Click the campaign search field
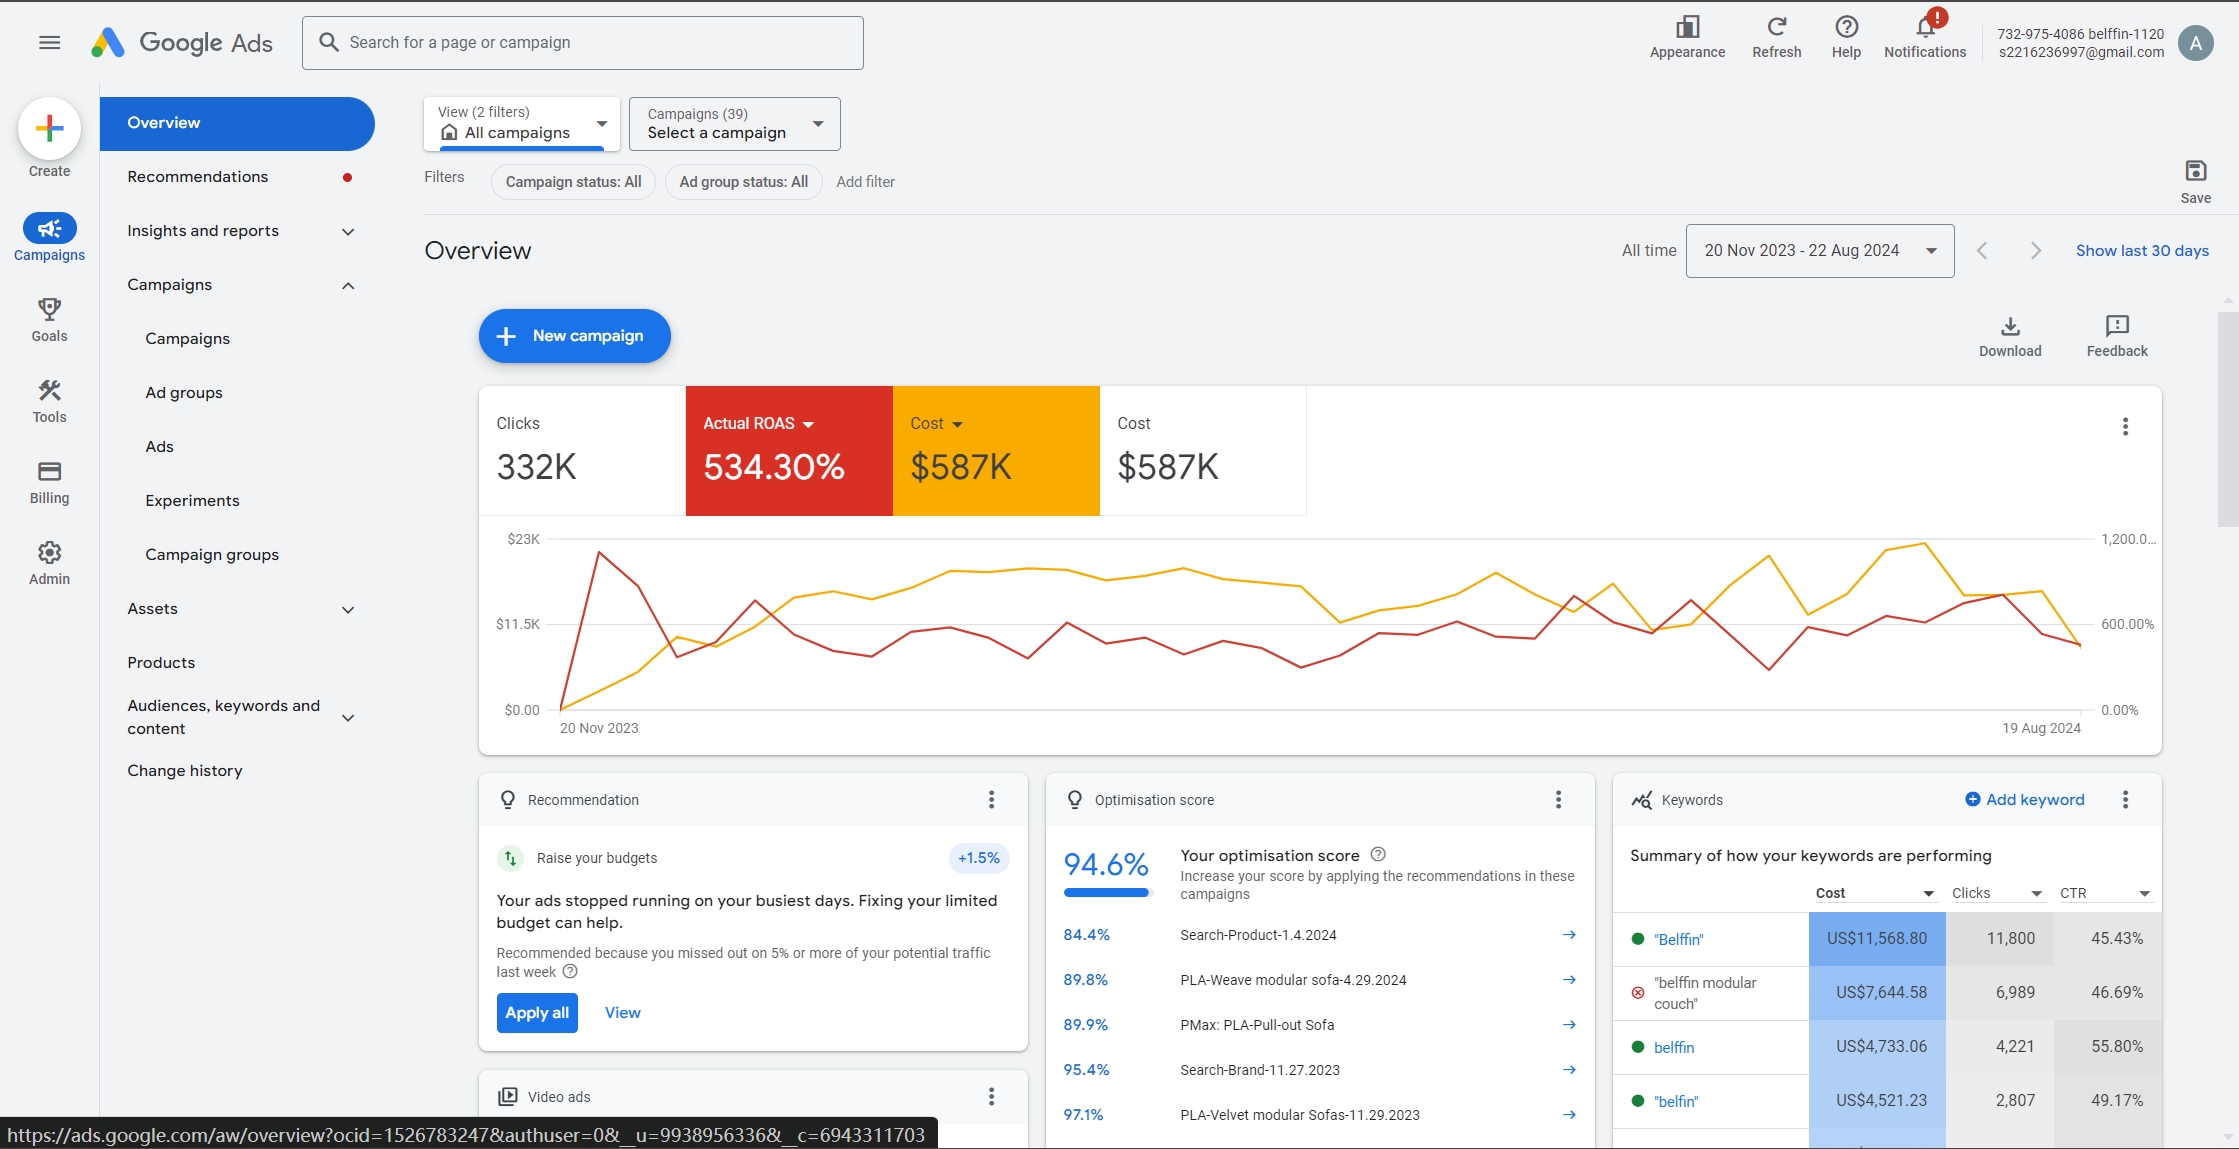This screenshot has width=2239, height=1149. coord(582,43)
